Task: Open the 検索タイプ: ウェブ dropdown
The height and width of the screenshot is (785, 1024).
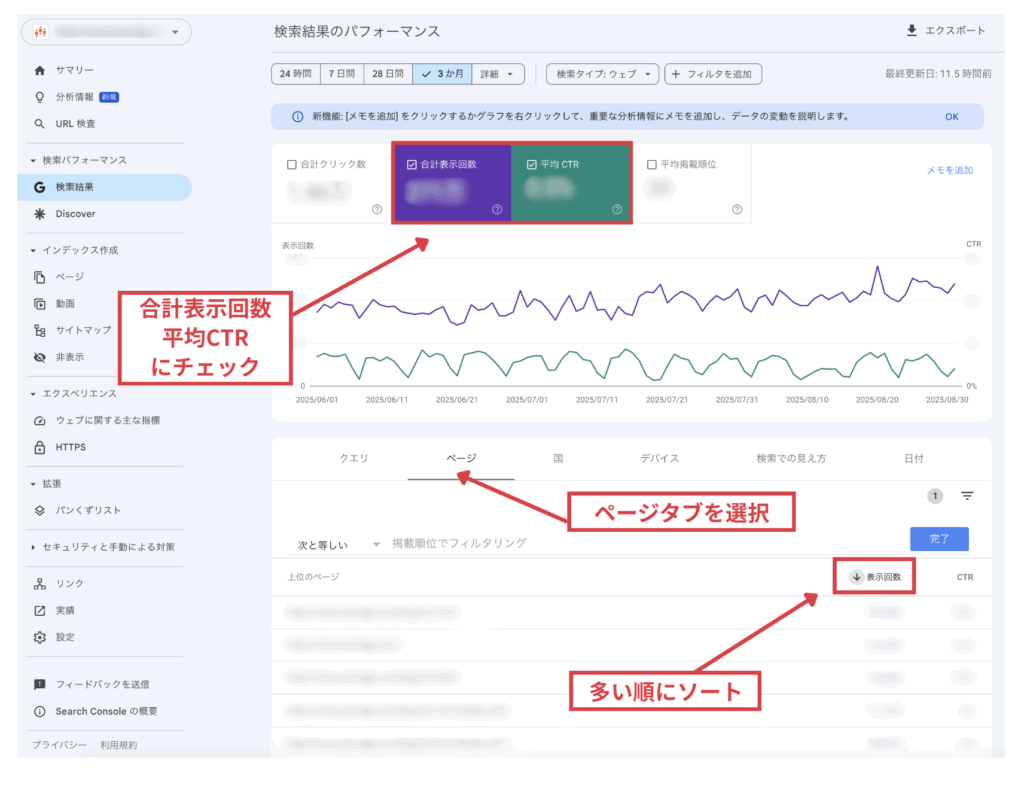Action: click(603, 74)
